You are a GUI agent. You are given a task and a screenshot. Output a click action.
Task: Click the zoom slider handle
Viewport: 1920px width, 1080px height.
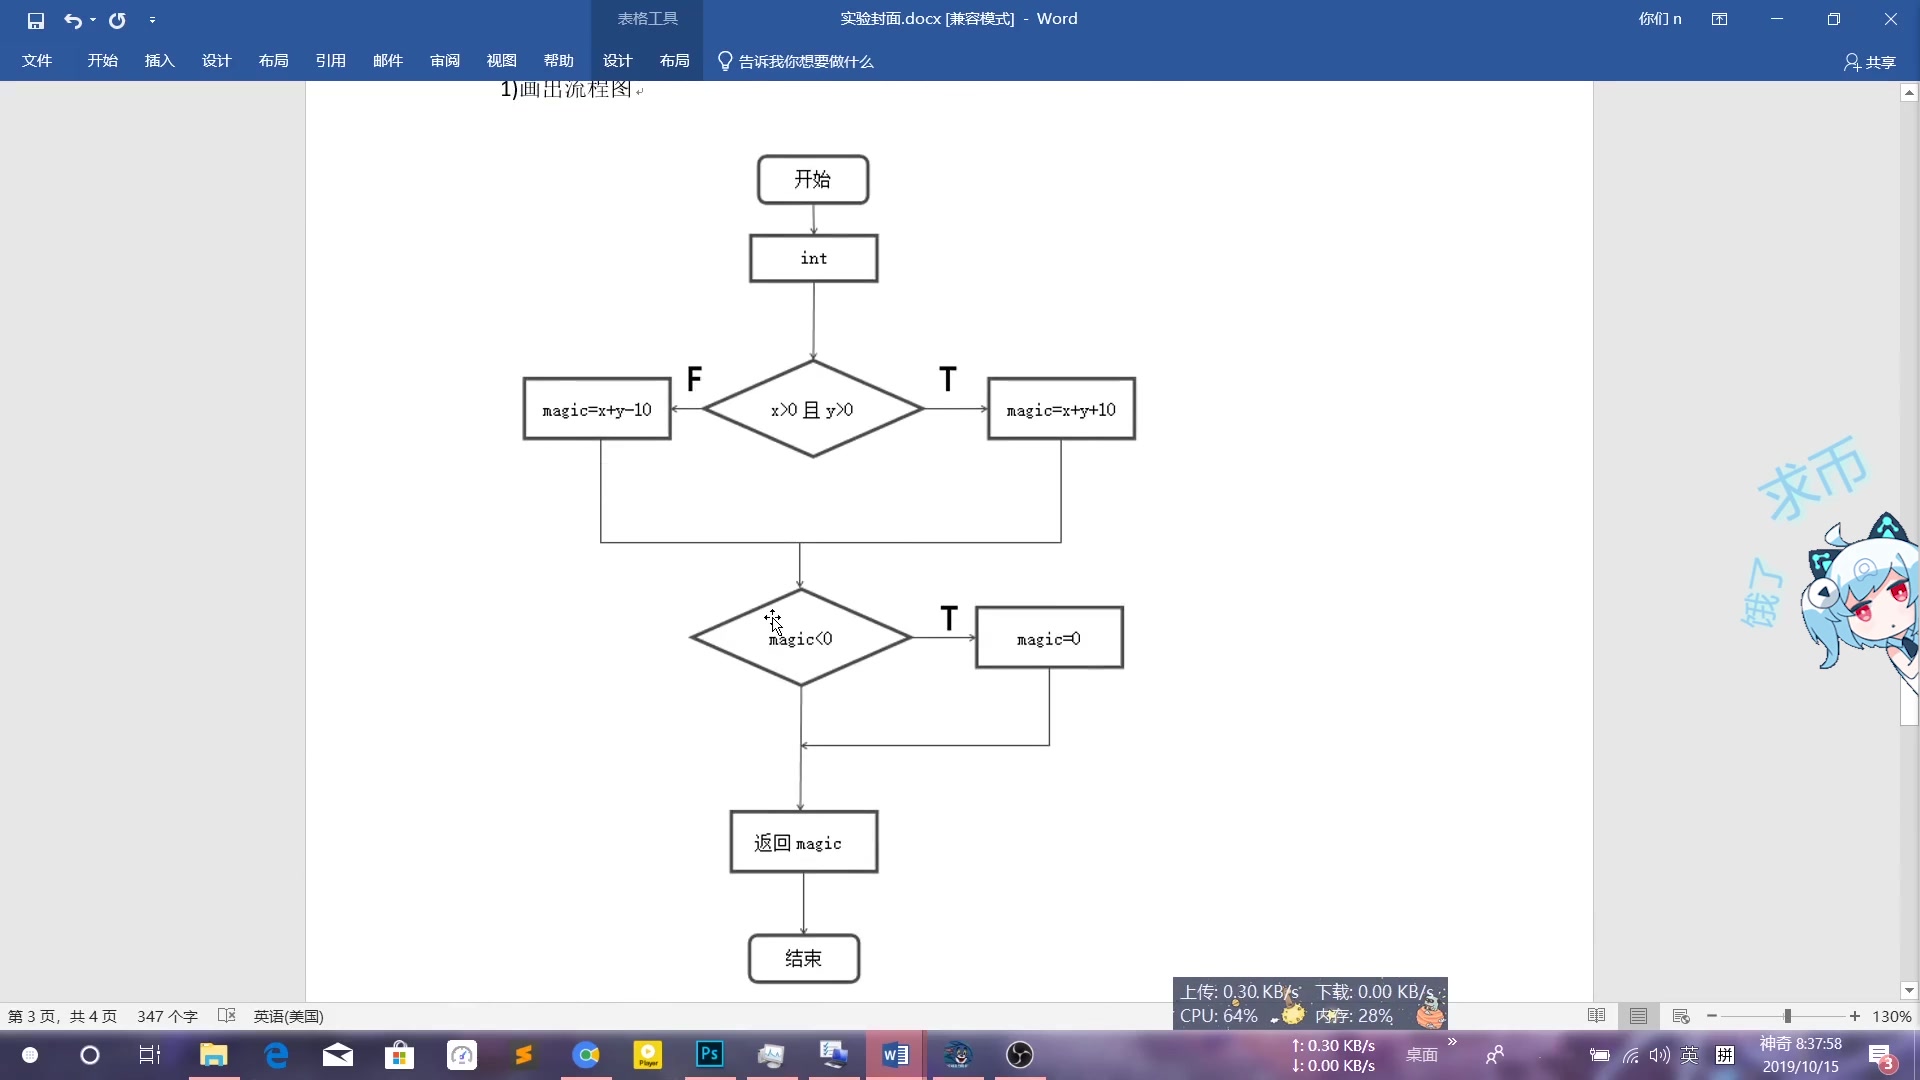[x=1787, y=1016]
